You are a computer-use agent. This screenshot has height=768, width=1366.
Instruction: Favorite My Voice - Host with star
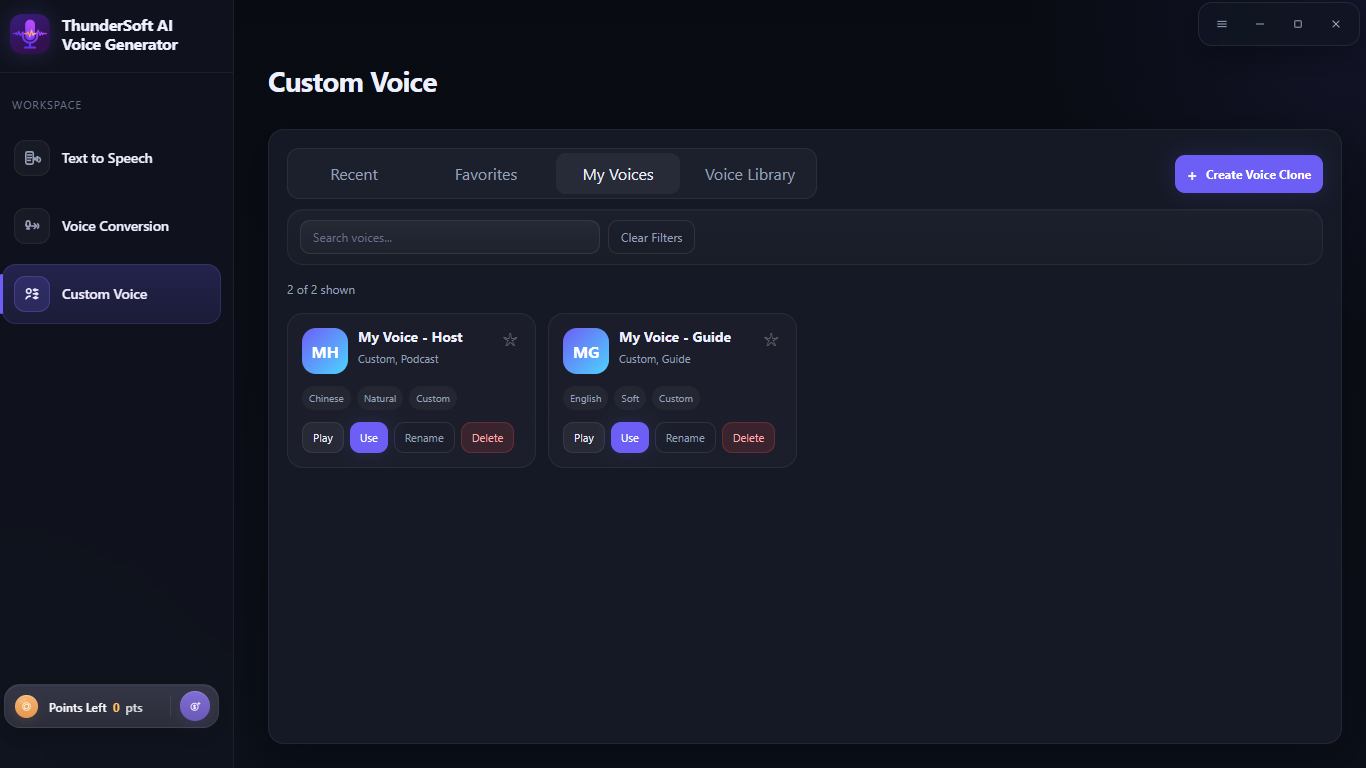click(x=510, y=339)
